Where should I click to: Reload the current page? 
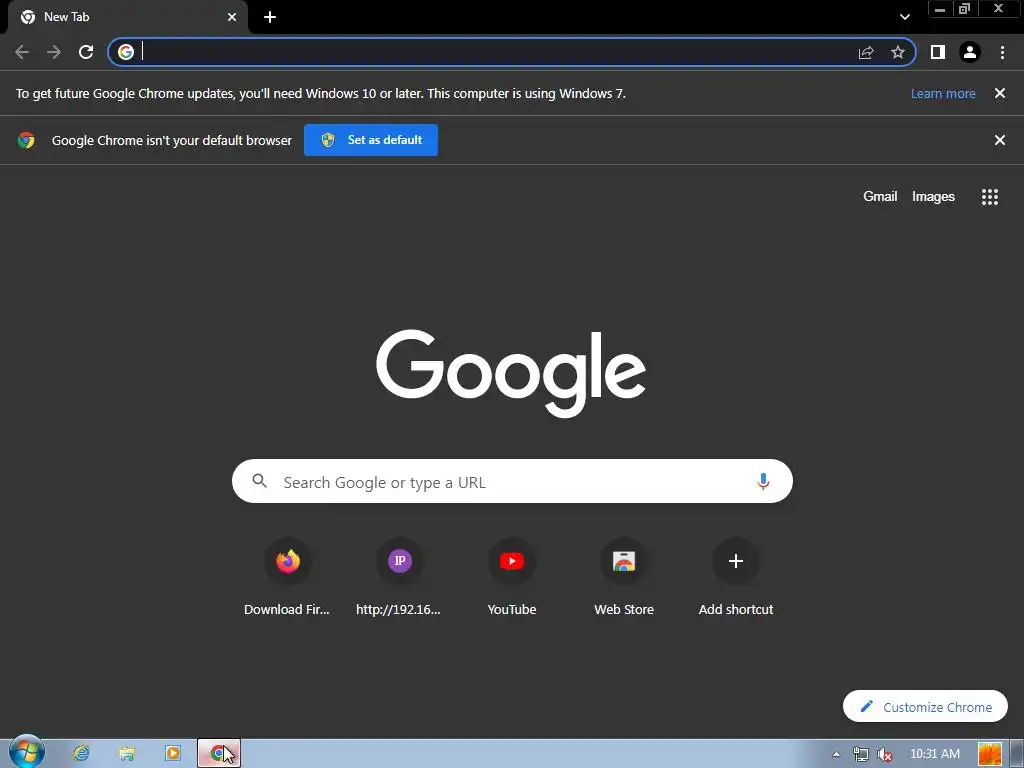point(86,52)
